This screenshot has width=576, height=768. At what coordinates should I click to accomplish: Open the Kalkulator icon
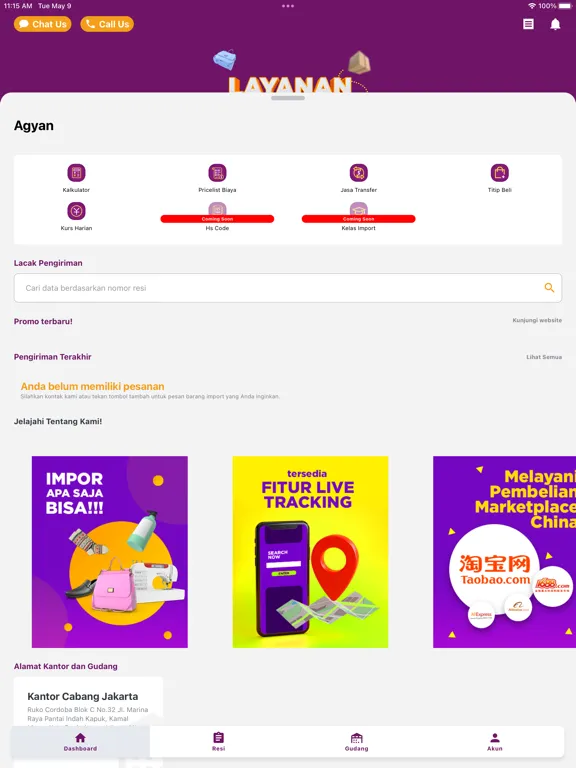76,173
